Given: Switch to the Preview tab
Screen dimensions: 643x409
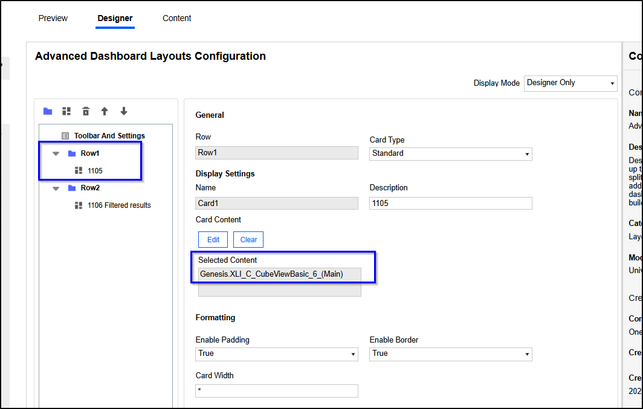Looking at the screenshot, I should pos(53,18).
